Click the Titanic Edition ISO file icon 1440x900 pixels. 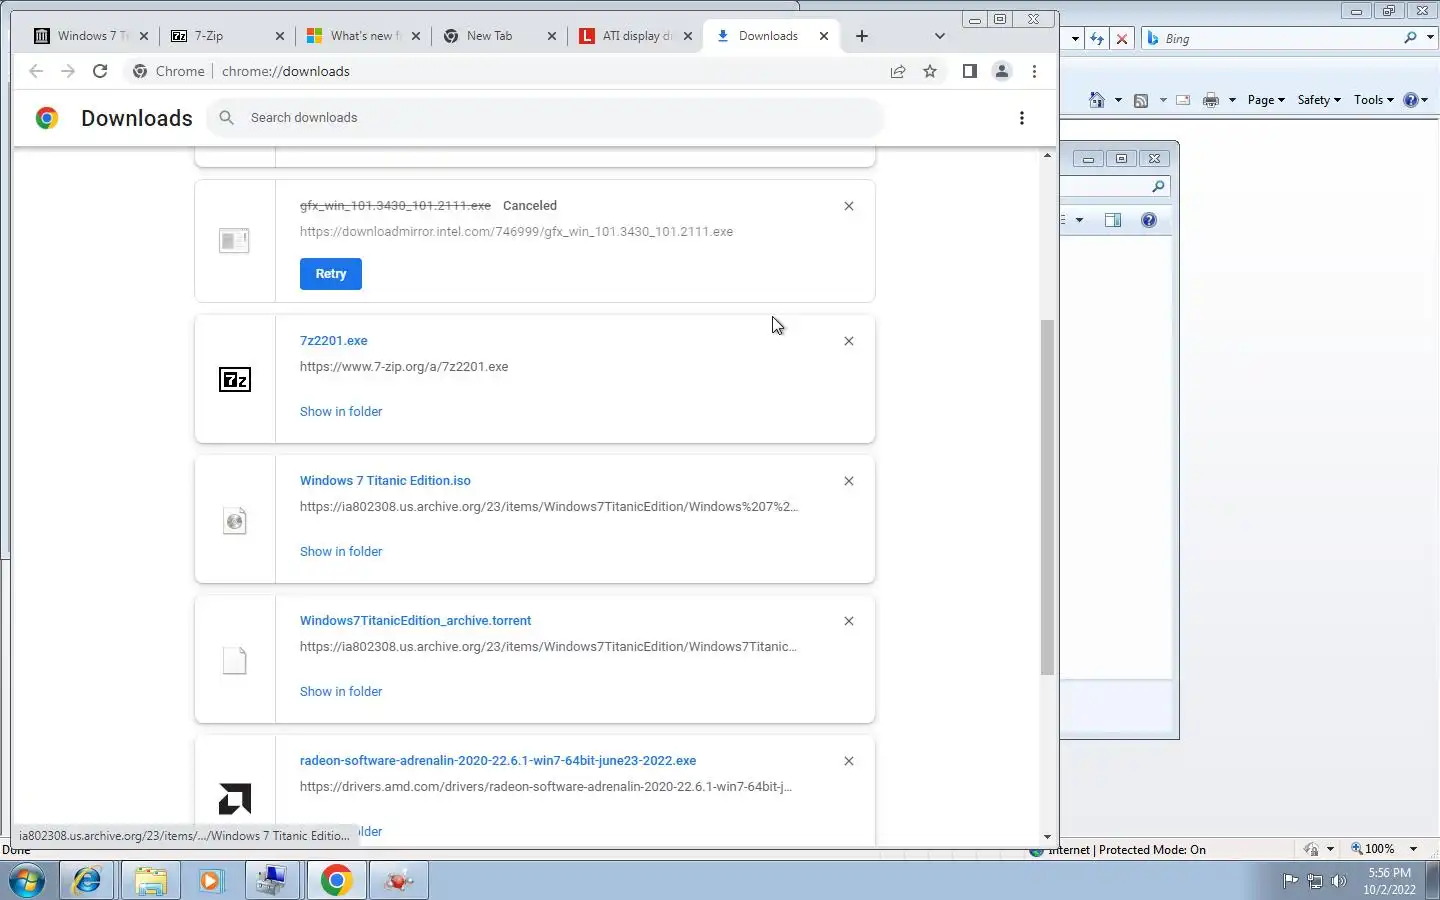coord(235,520)
